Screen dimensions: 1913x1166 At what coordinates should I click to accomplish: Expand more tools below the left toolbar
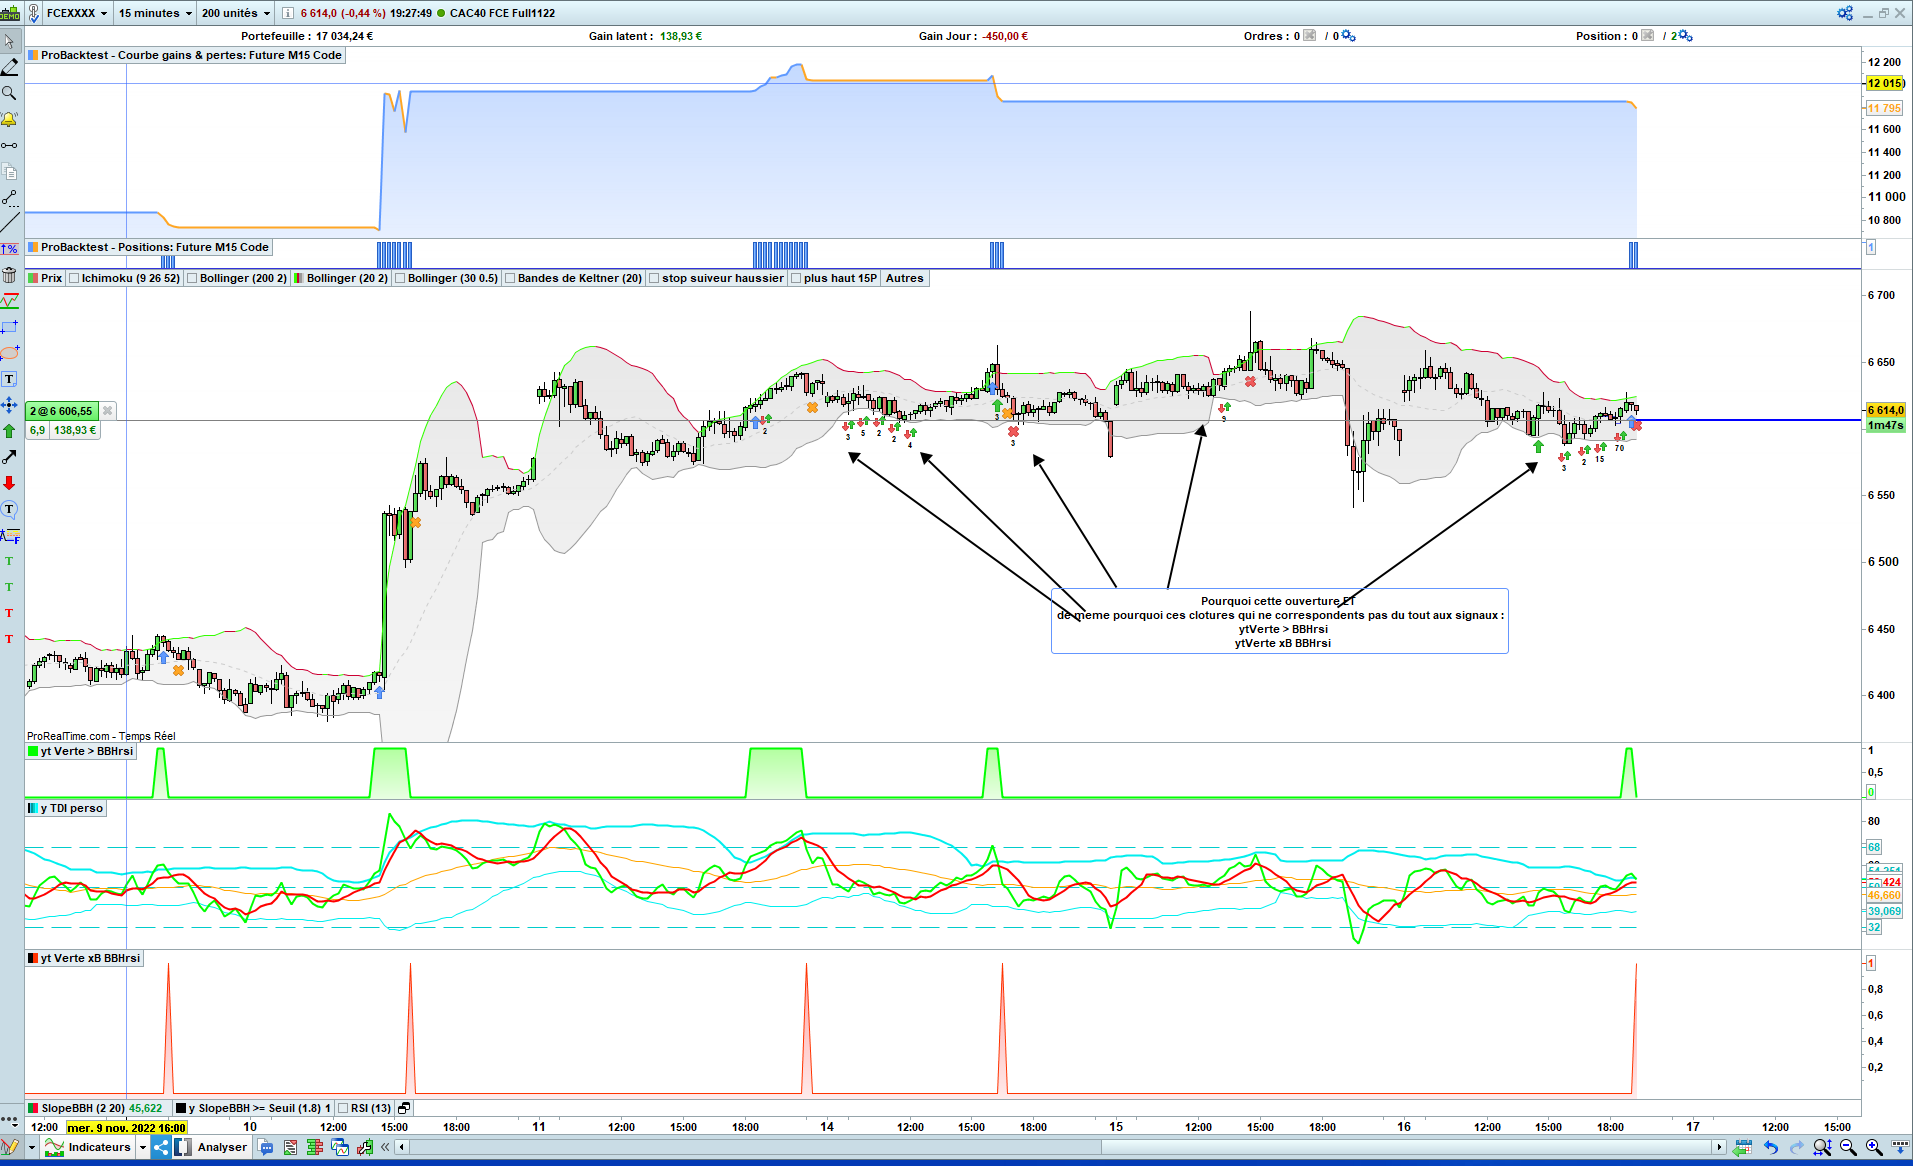coord(10,1122)
